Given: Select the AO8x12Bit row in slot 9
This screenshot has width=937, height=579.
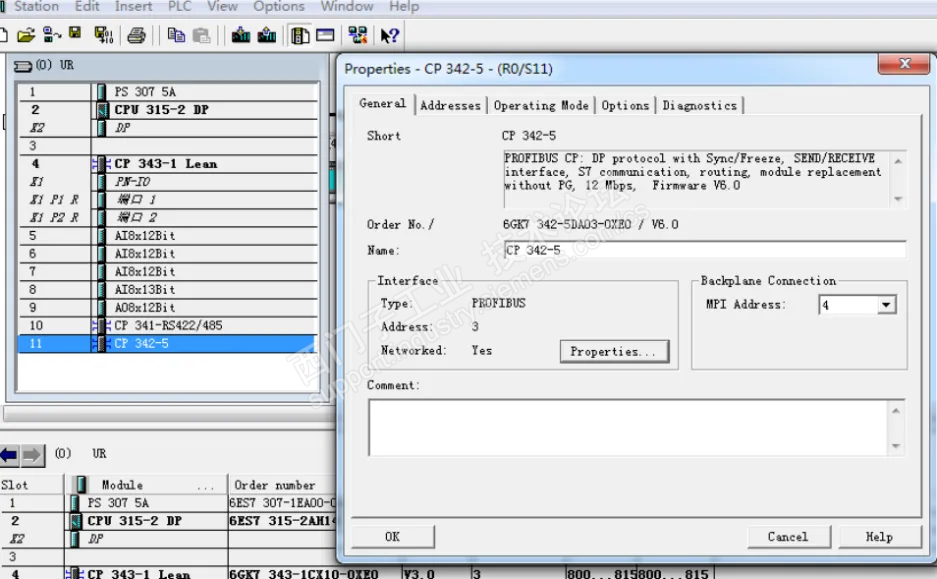Looking at the screenshot, I should click(x=168, y=308).
